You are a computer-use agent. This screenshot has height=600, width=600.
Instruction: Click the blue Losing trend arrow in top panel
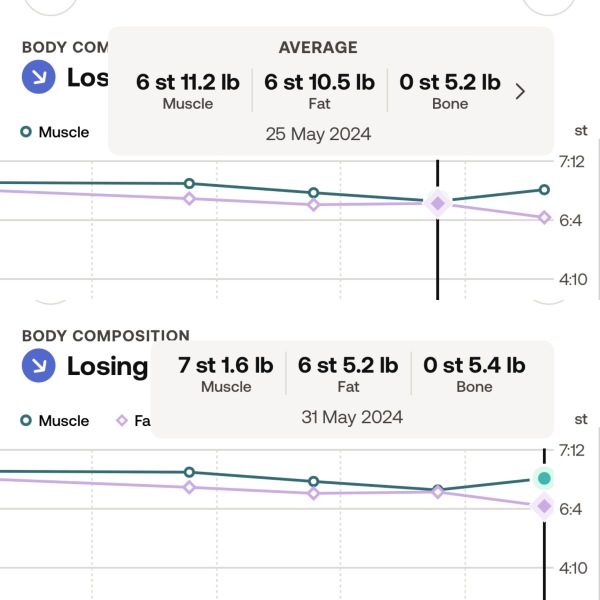click(x=38, y=77)
